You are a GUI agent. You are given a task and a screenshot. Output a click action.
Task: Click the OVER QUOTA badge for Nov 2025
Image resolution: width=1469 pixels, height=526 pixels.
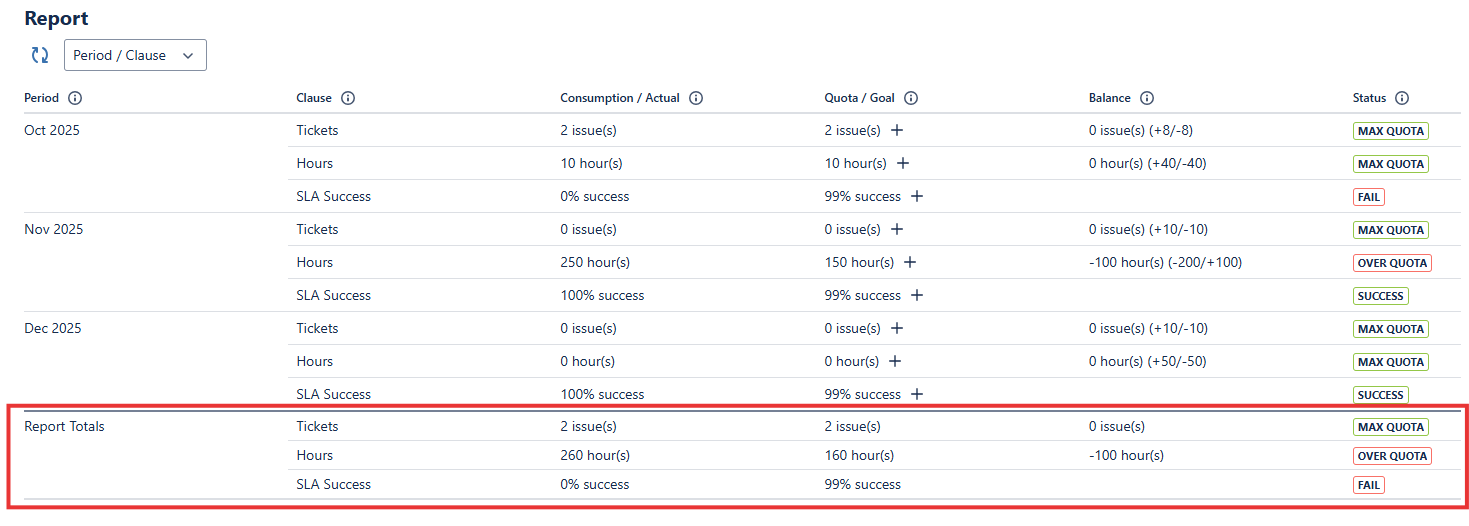[x=1392, y=263]
